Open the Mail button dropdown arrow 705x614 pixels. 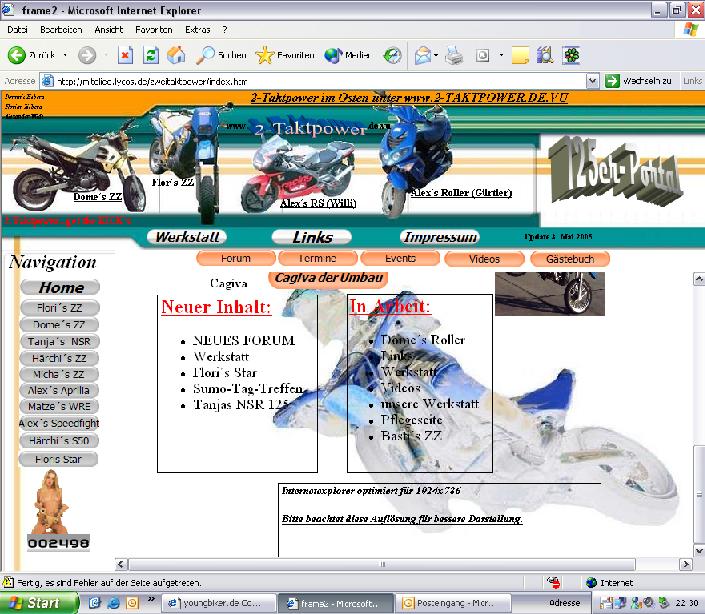pyautogui.click(x=436, y=55)
